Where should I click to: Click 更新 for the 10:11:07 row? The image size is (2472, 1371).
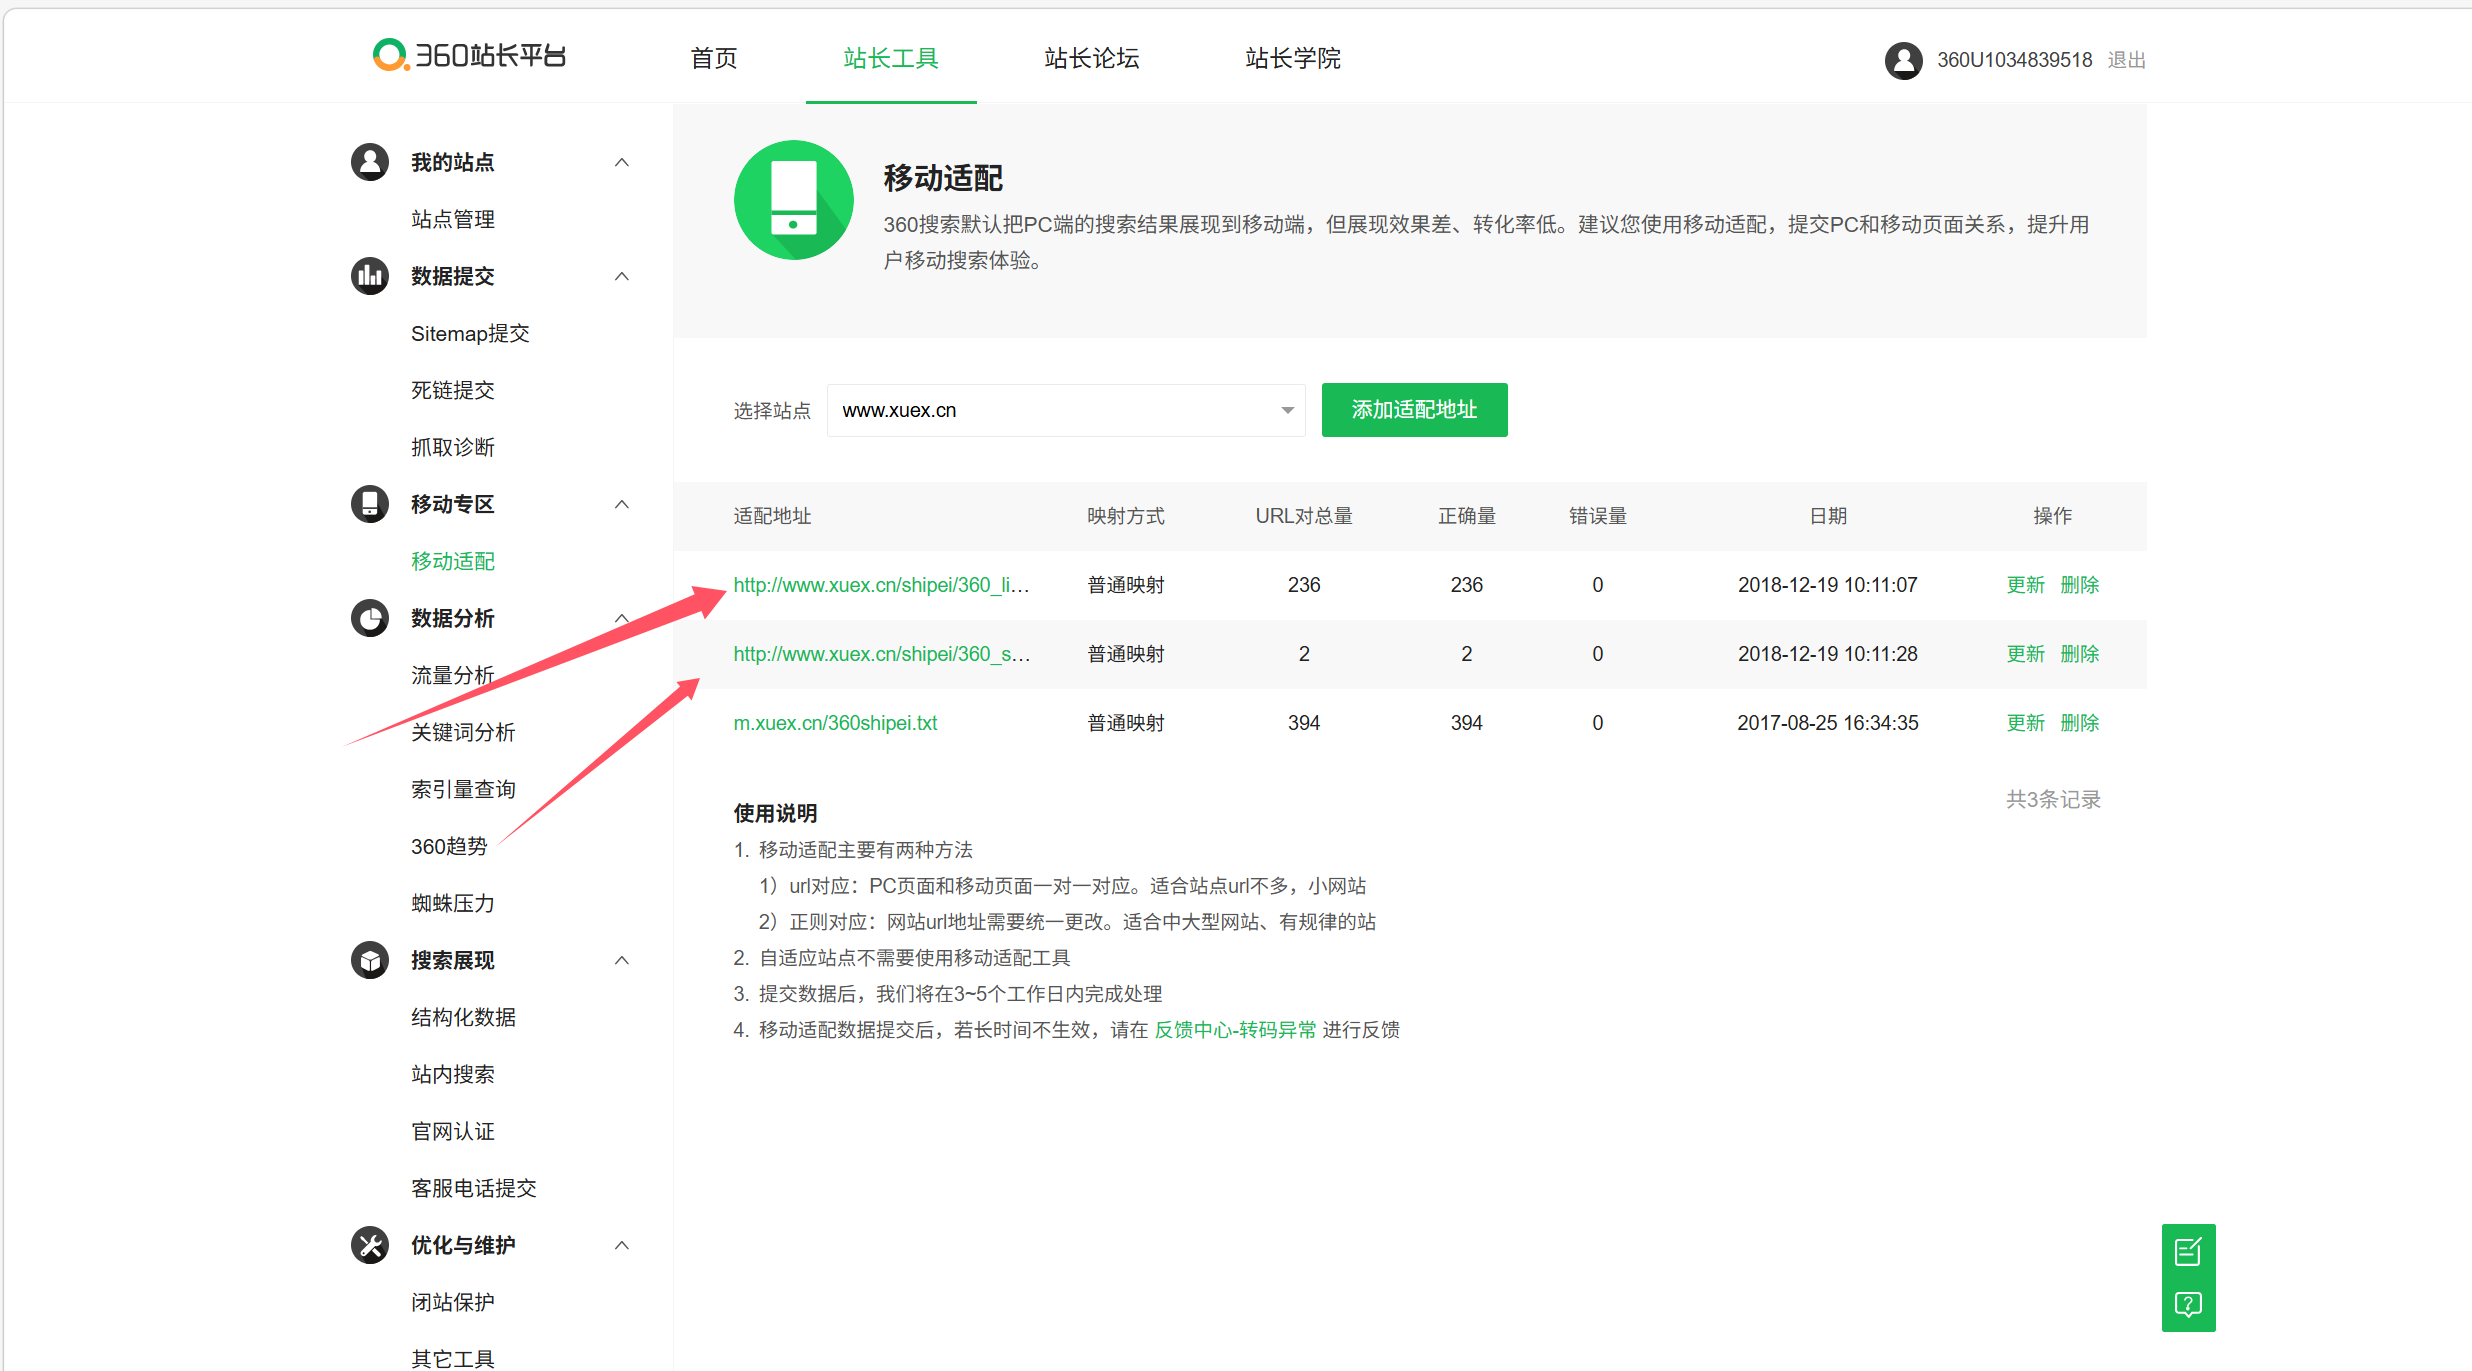click(2025, 585)
